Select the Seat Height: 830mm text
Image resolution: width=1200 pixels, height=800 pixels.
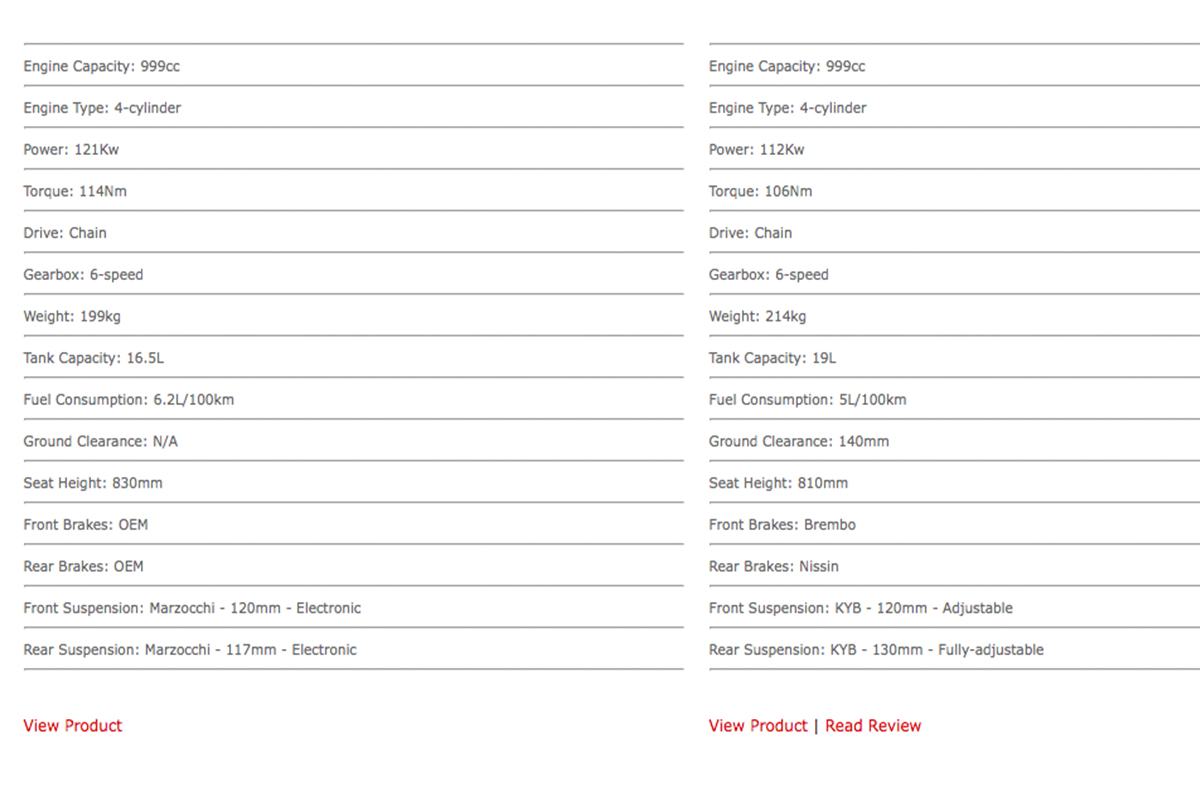point(93,483)
